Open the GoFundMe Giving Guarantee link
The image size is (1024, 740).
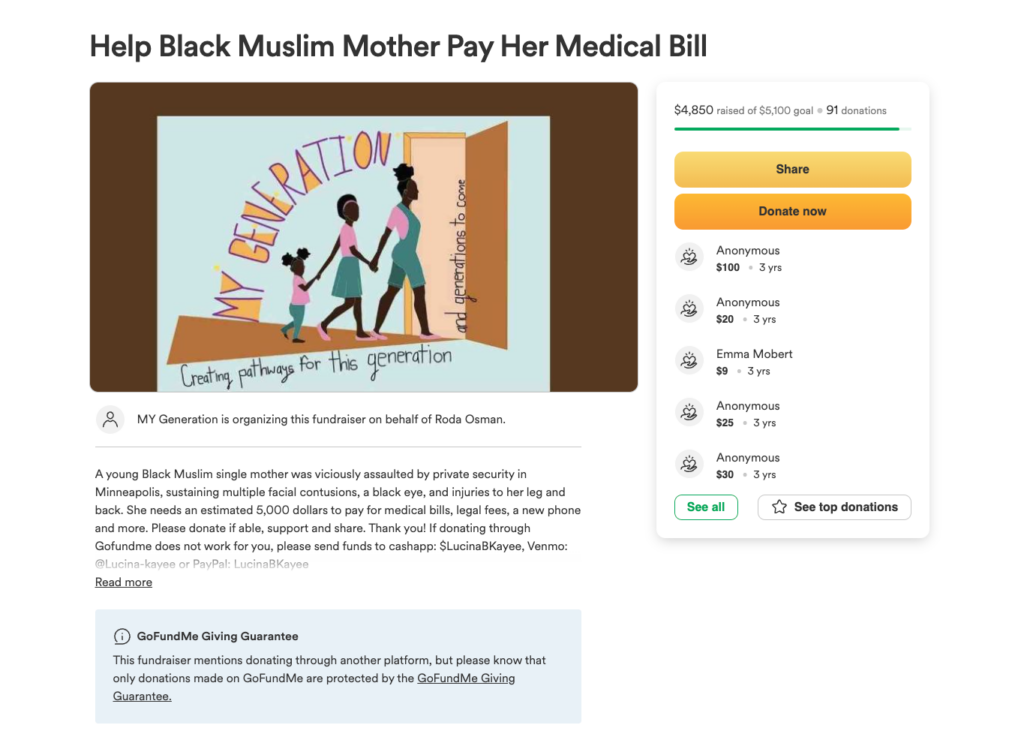pyautogui.click(x=313, y=687)
